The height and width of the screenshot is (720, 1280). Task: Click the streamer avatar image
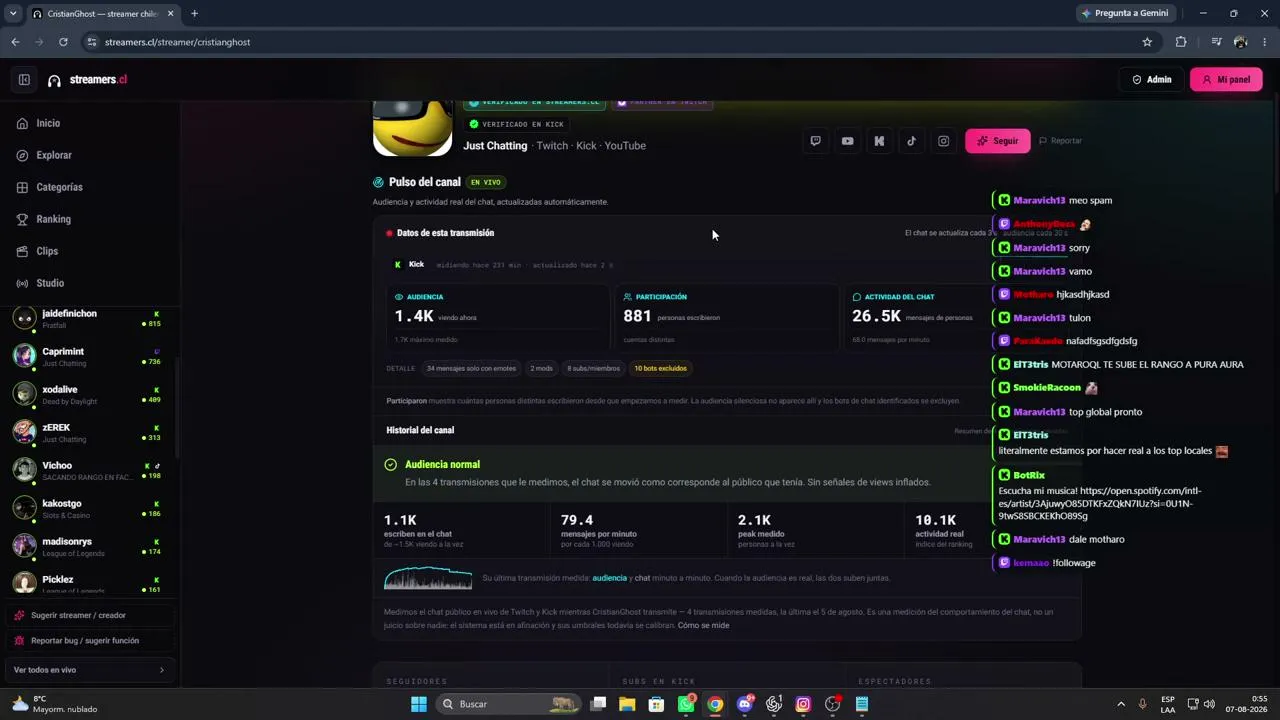[x=413, y=128]
